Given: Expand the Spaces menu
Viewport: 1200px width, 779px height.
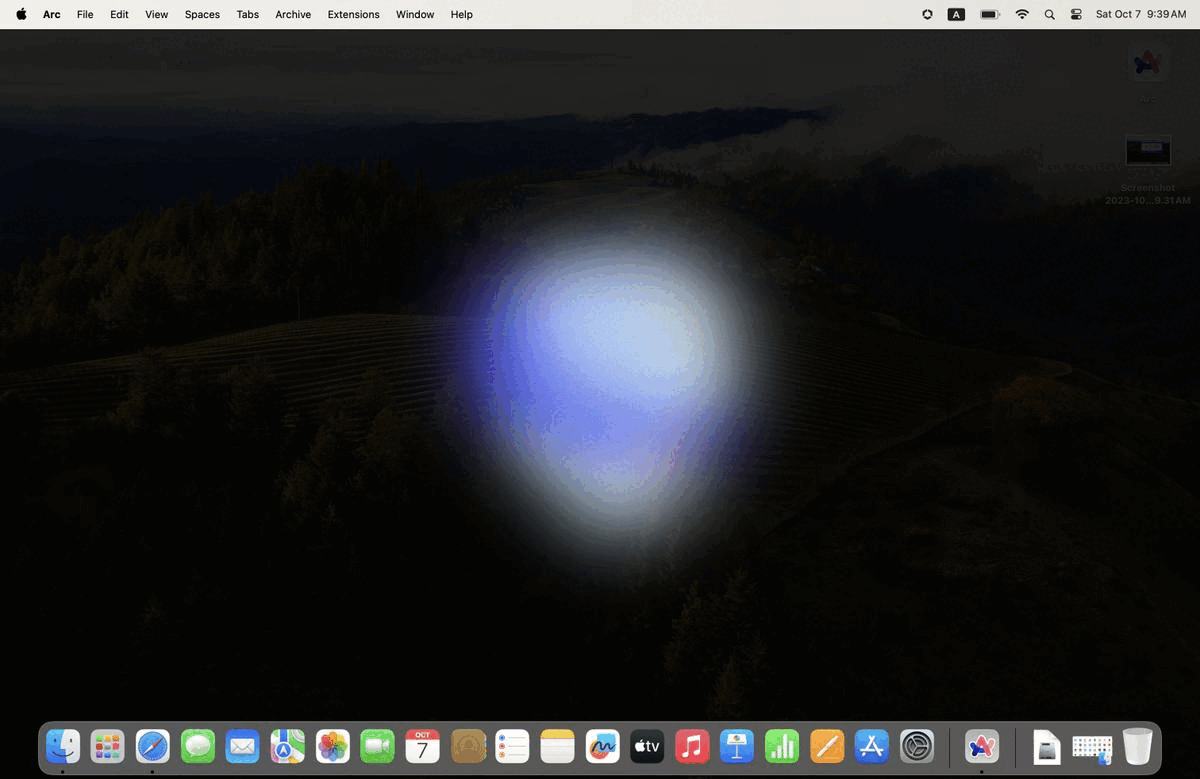Looking at the screenshot, I should pyautogui.click(x=202, y=14).
